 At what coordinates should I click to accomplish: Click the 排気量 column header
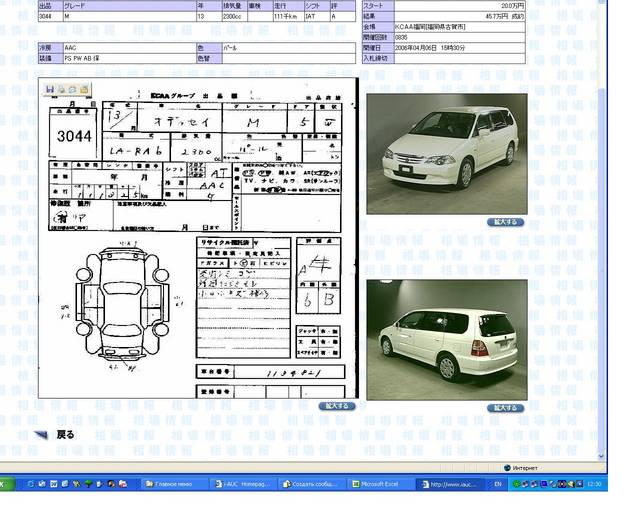(234, 6)
